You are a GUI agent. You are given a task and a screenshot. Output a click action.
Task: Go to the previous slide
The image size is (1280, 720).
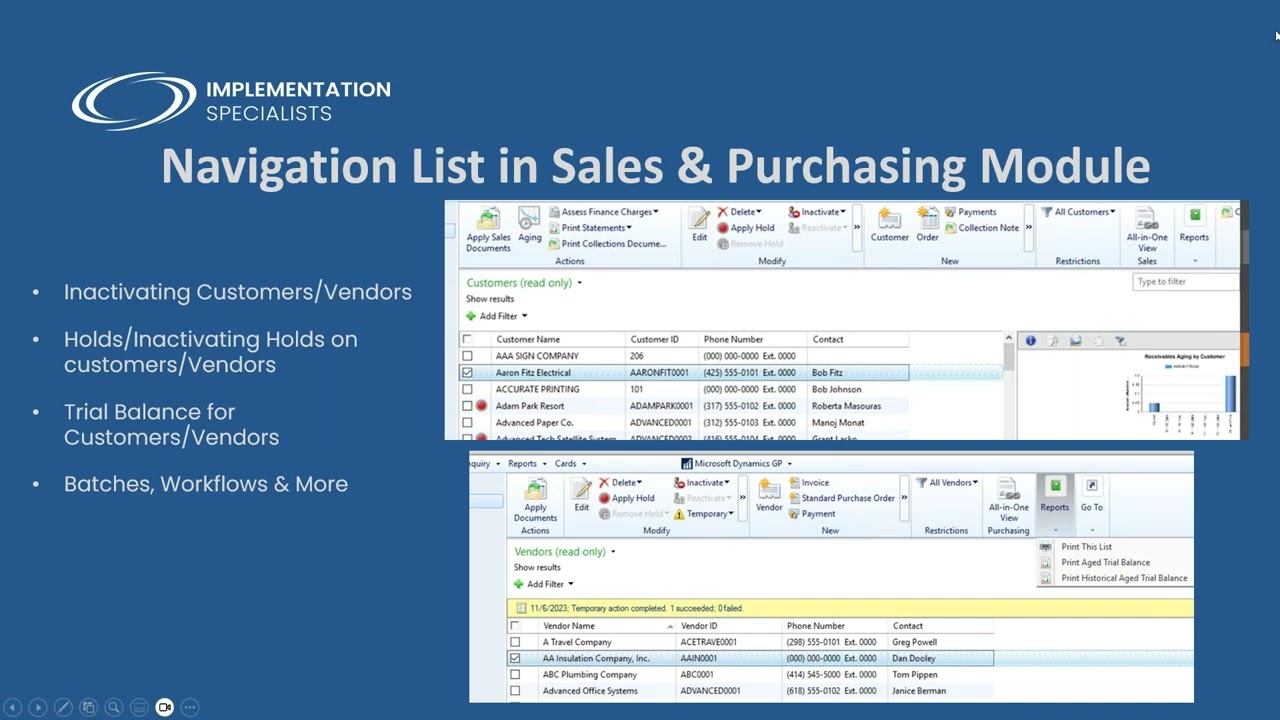coord(13,707)
